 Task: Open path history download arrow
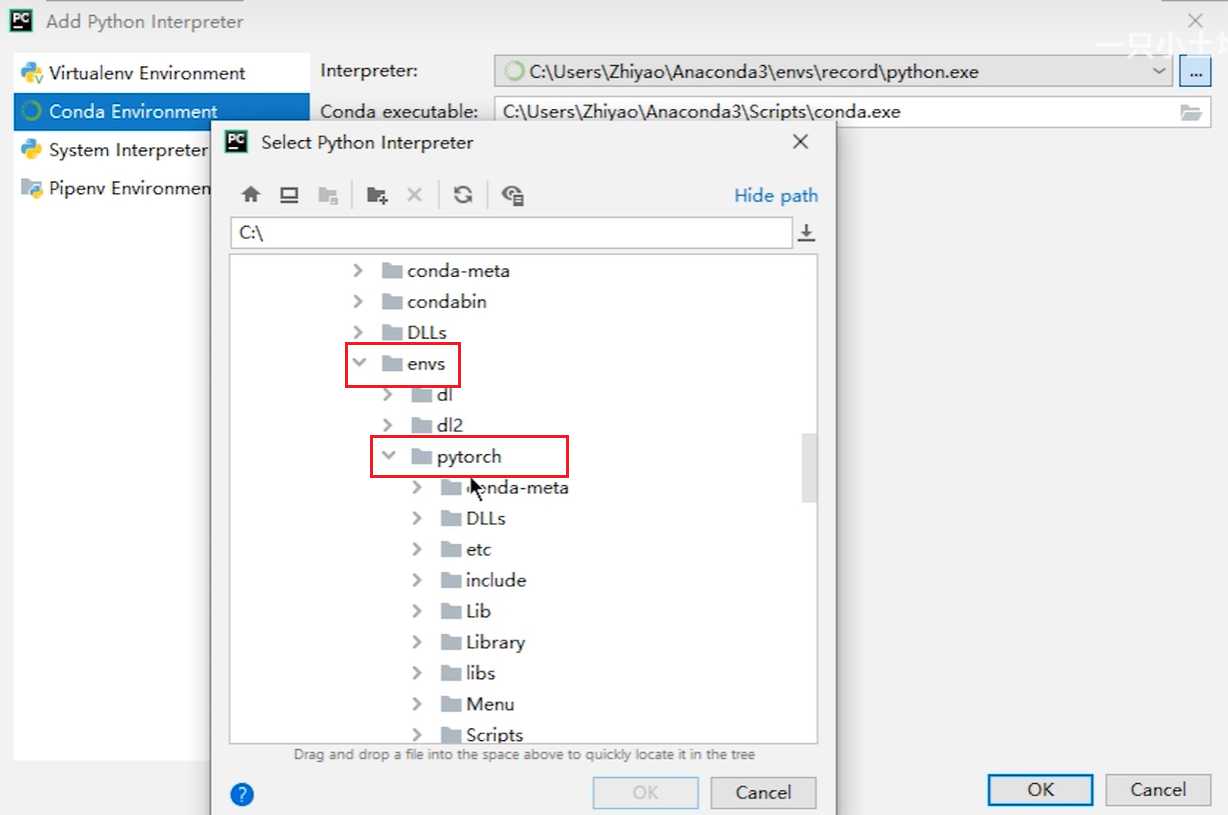coord(807,233)
